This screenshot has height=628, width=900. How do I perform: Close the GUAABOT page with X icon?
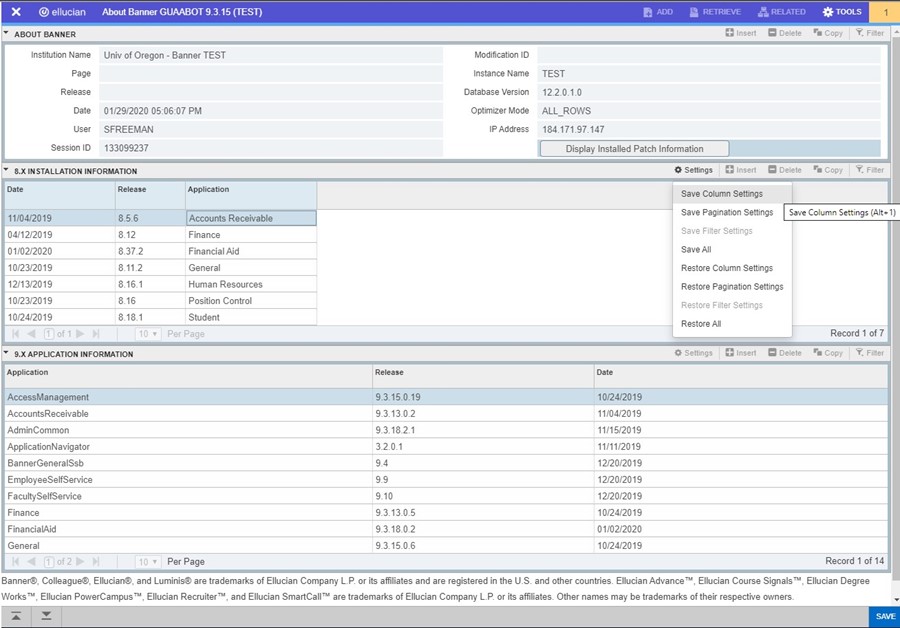(x=16, y=11)
